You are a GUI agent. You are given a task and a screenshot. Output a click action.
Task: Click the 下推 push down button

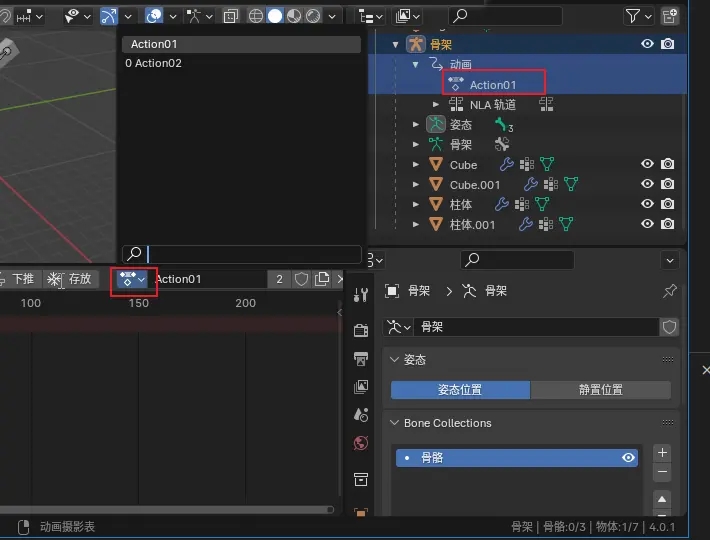tap(22, 279)
